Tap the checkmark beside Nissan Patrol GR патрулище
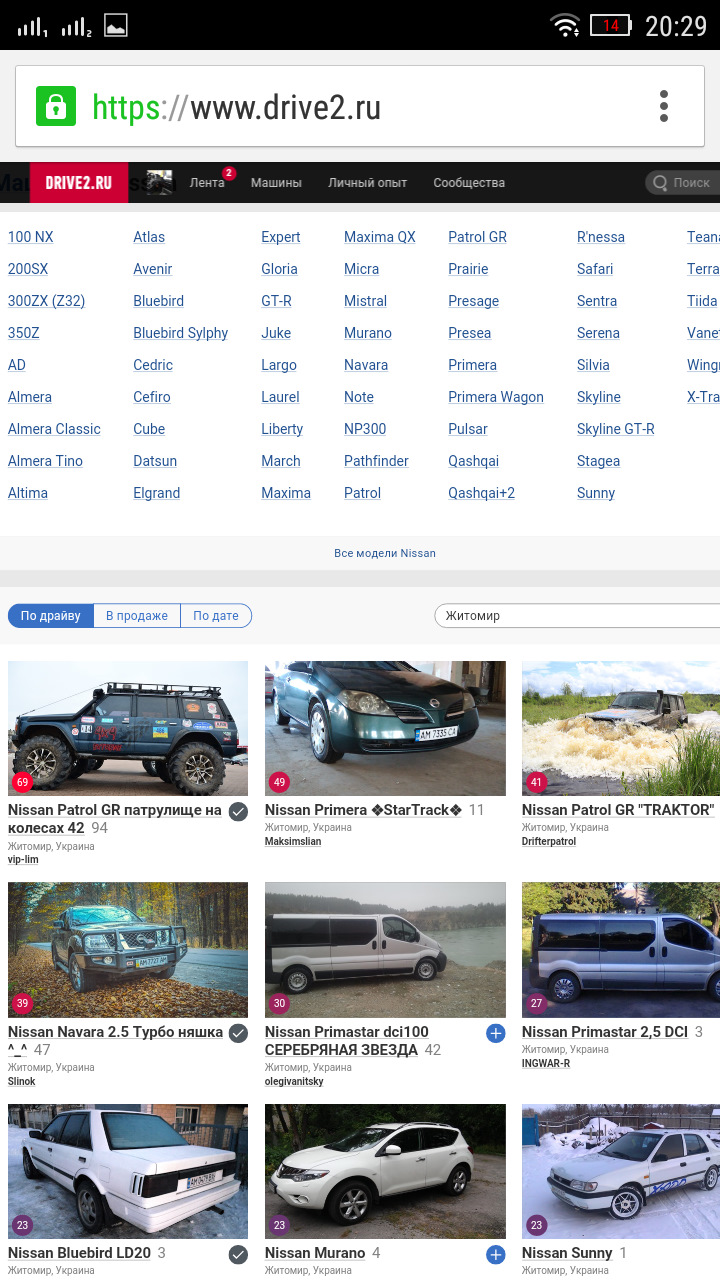The width and height of the screenshot is (720, 1280). [x=238, y=811]
